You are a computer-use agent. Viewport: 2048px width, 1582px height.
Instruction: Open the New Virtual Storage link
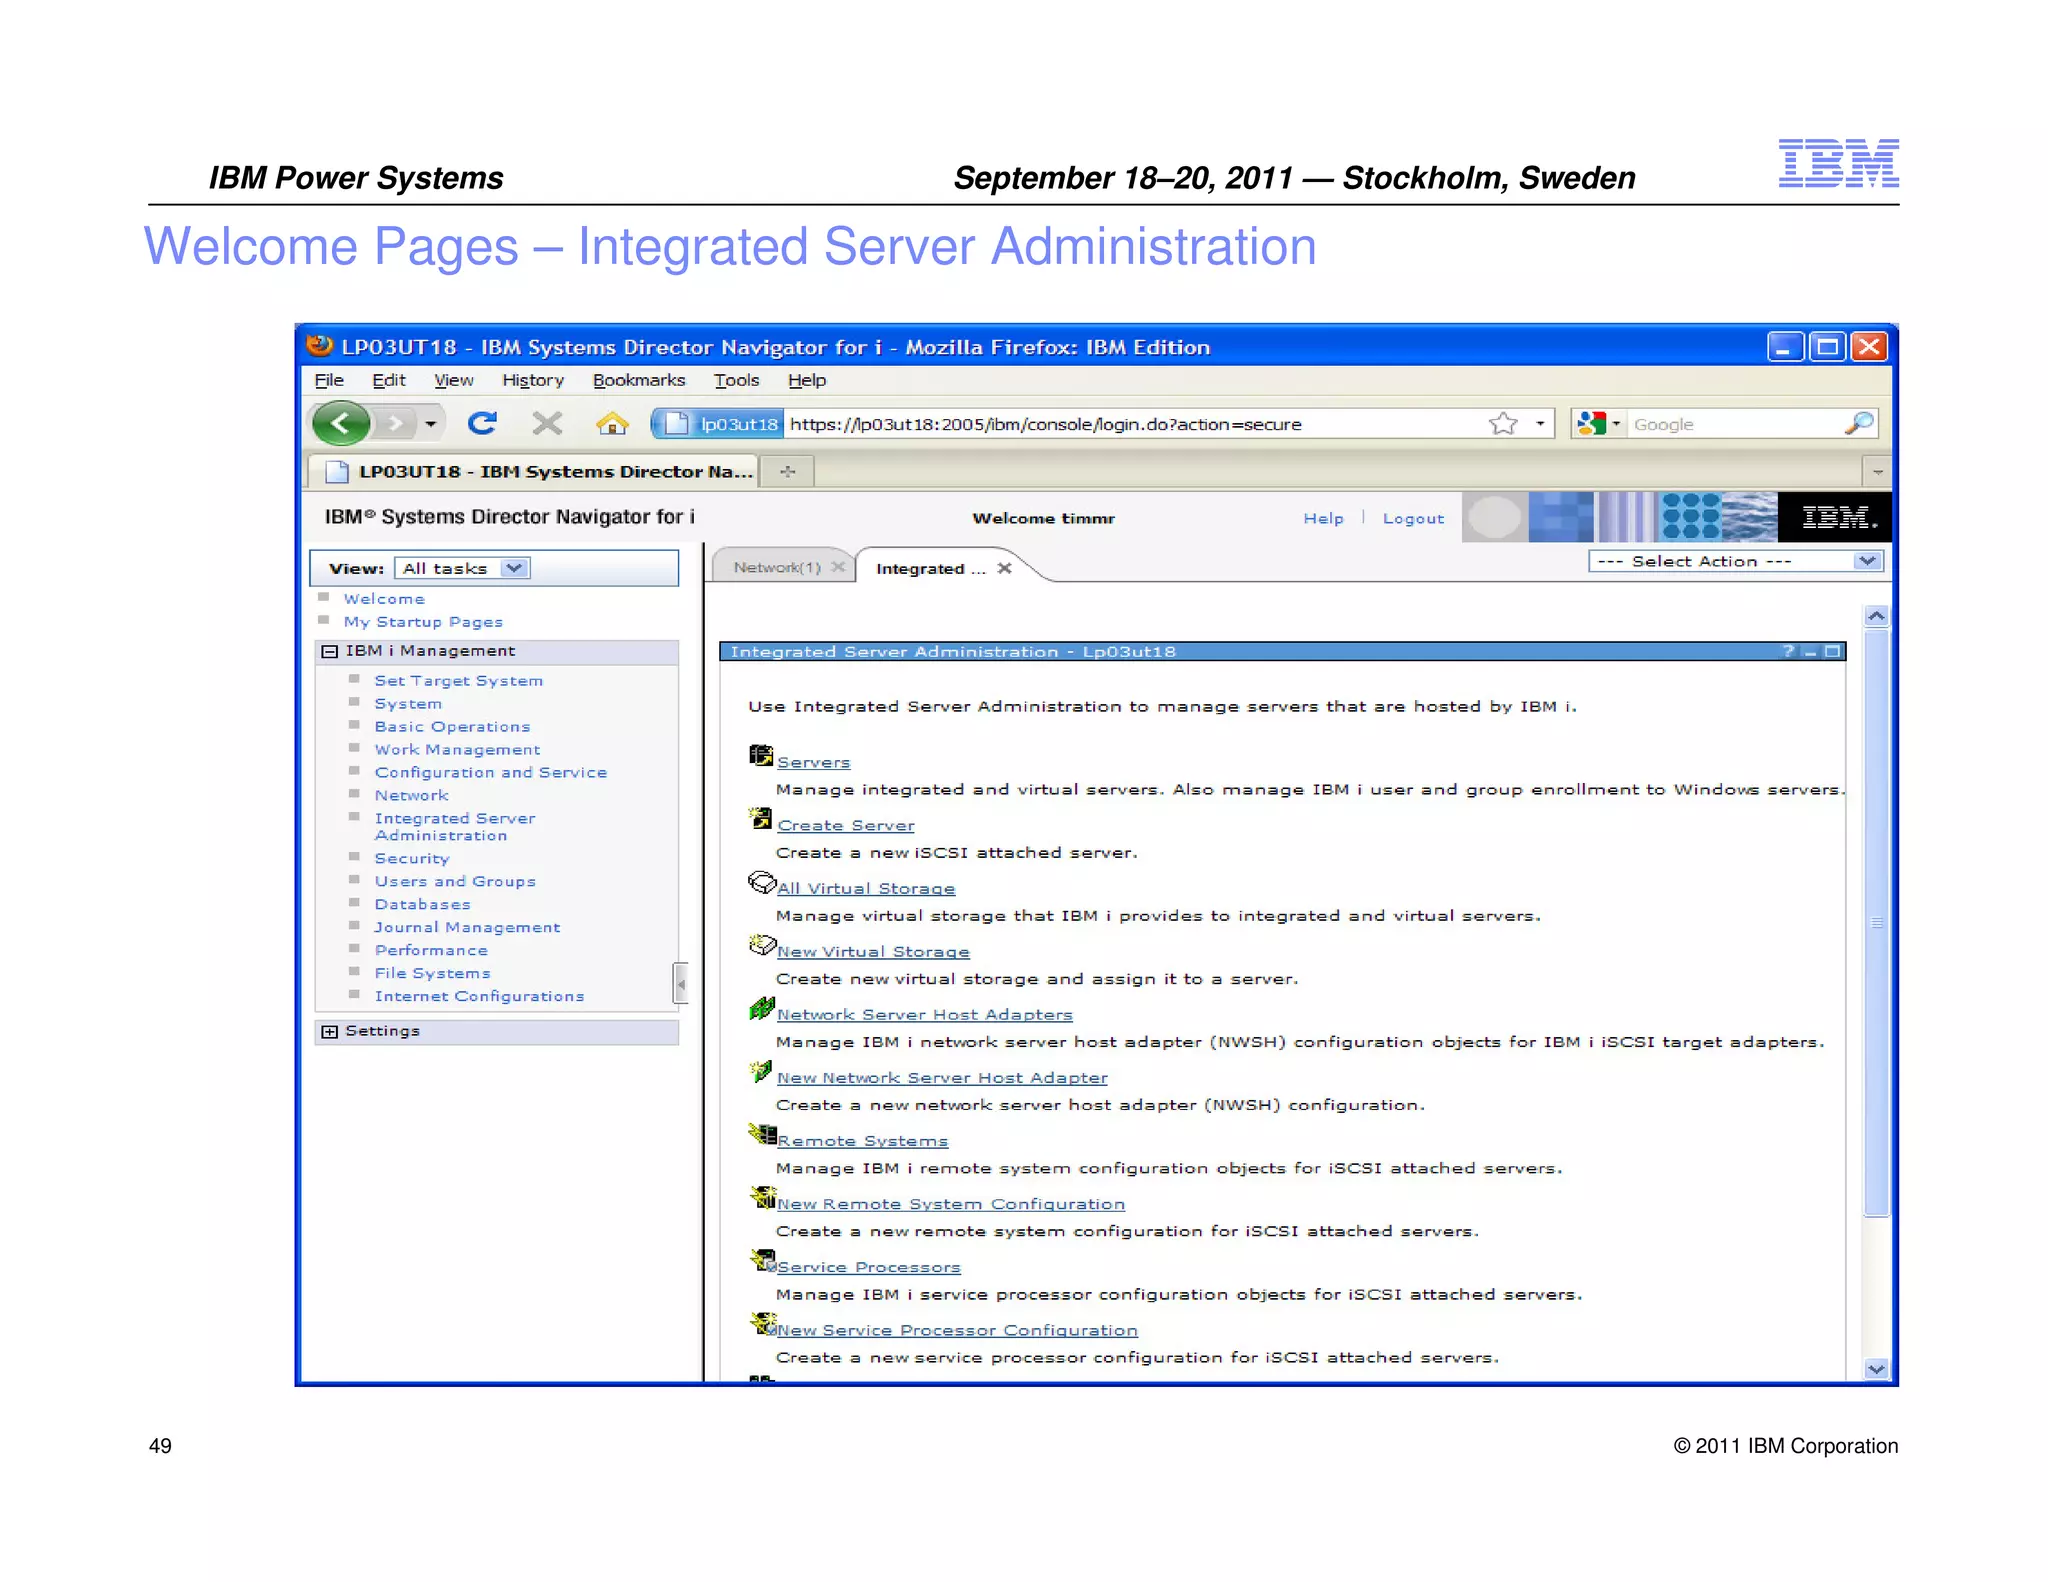pyautogui.click(x=873, y=952)
